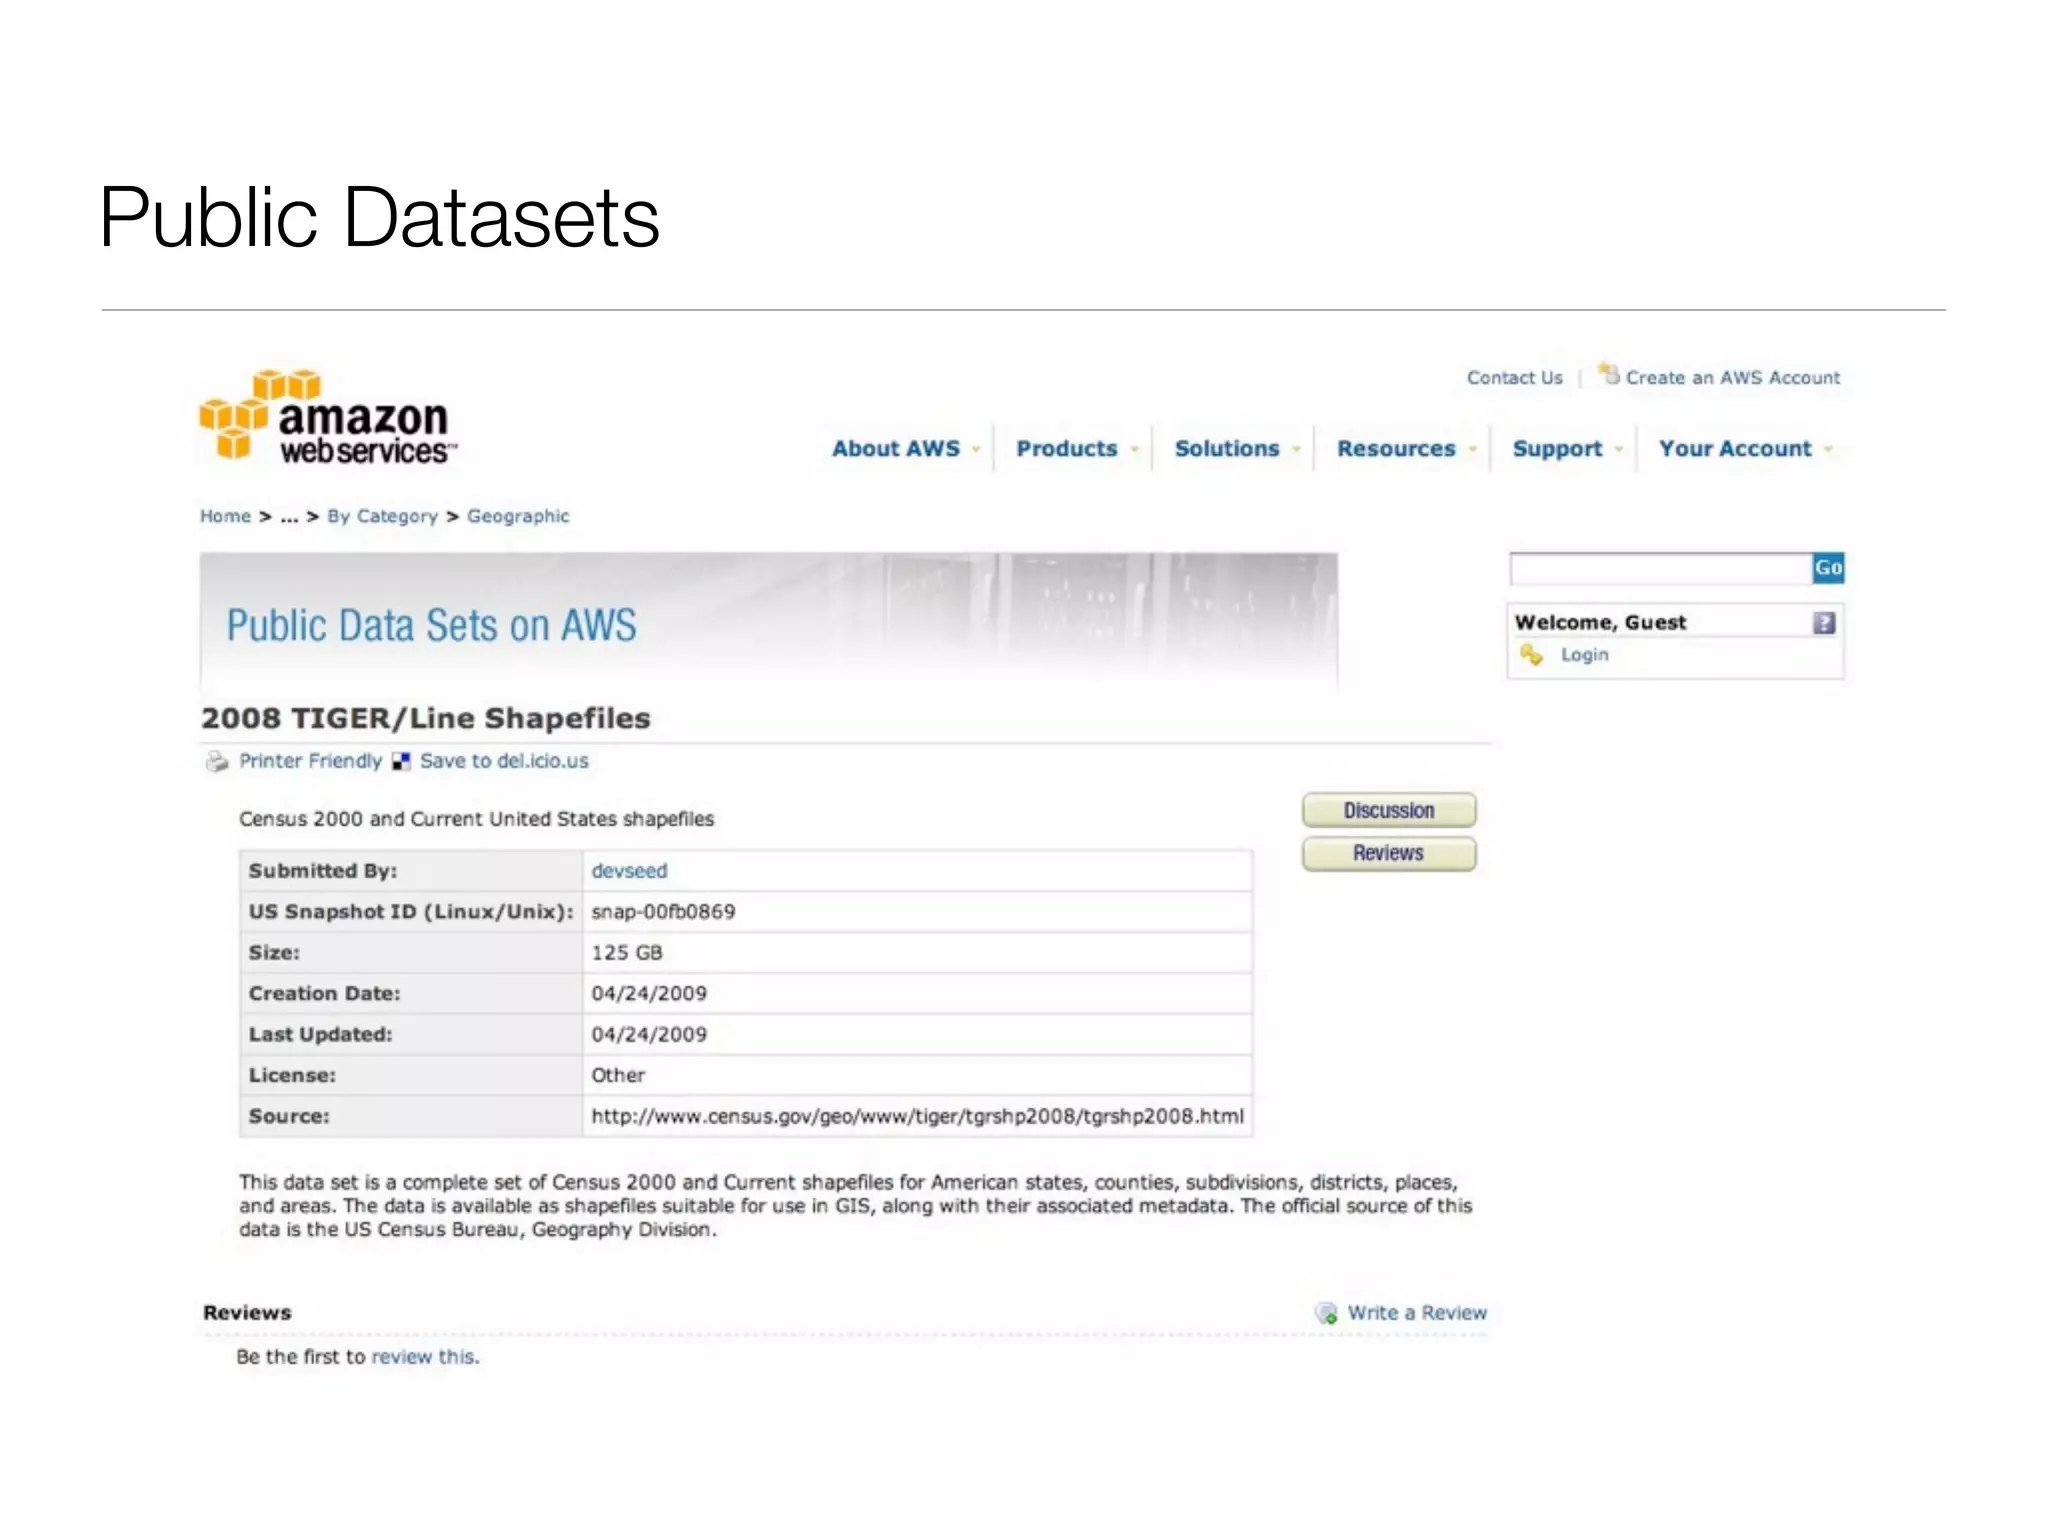The image size is (2048, 1536).
Task: Click the 'review this' link
Action: pyautogui.click(x=425, y=1357)
